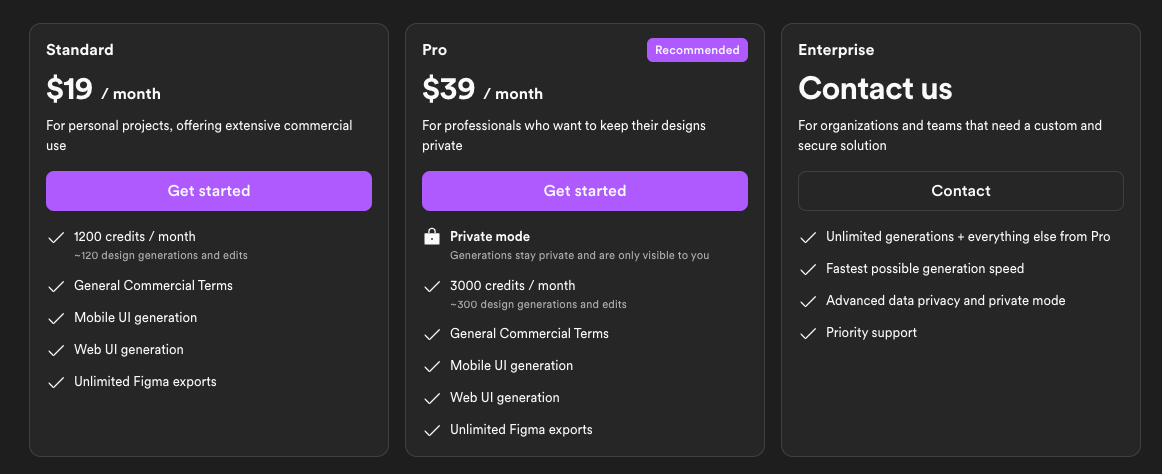Image resolution: width=1162 pixels, height=474 pixels.
Task: Select the Standard plan title
Action: pos(80,50)
